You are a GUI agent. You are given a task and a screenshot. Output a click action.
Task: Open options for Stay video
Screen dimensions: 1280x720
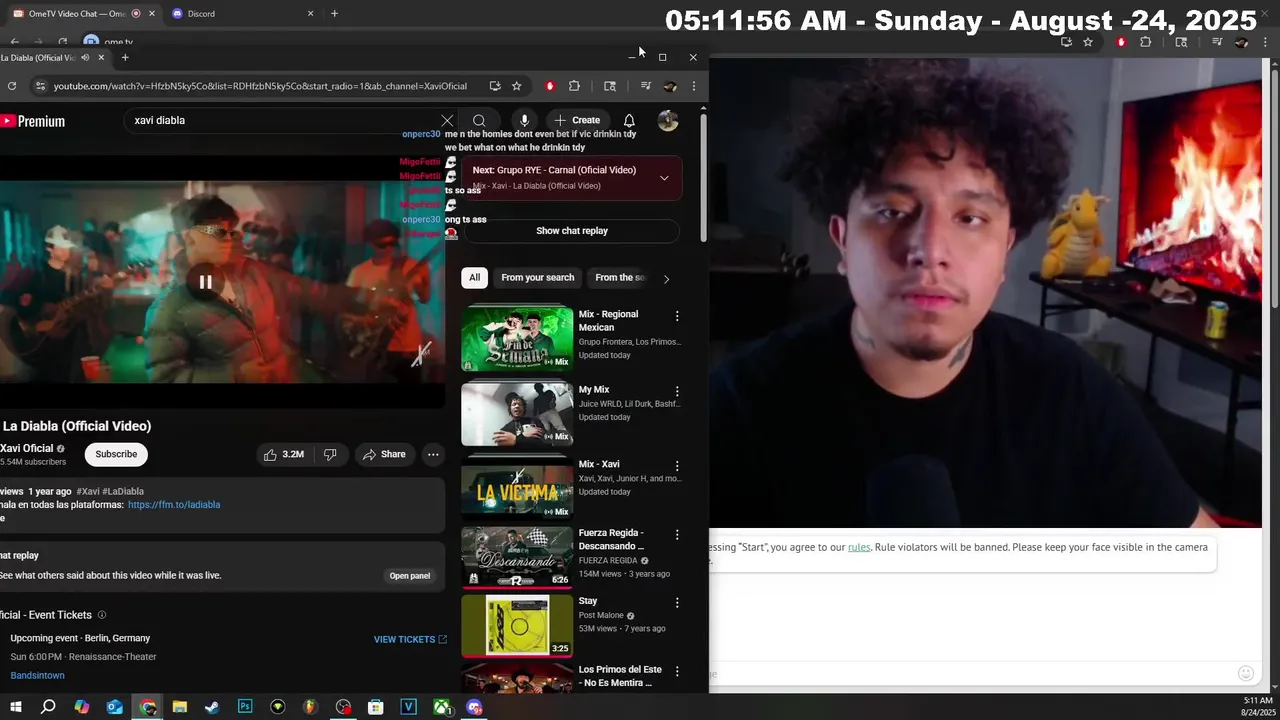coord(677,602)
